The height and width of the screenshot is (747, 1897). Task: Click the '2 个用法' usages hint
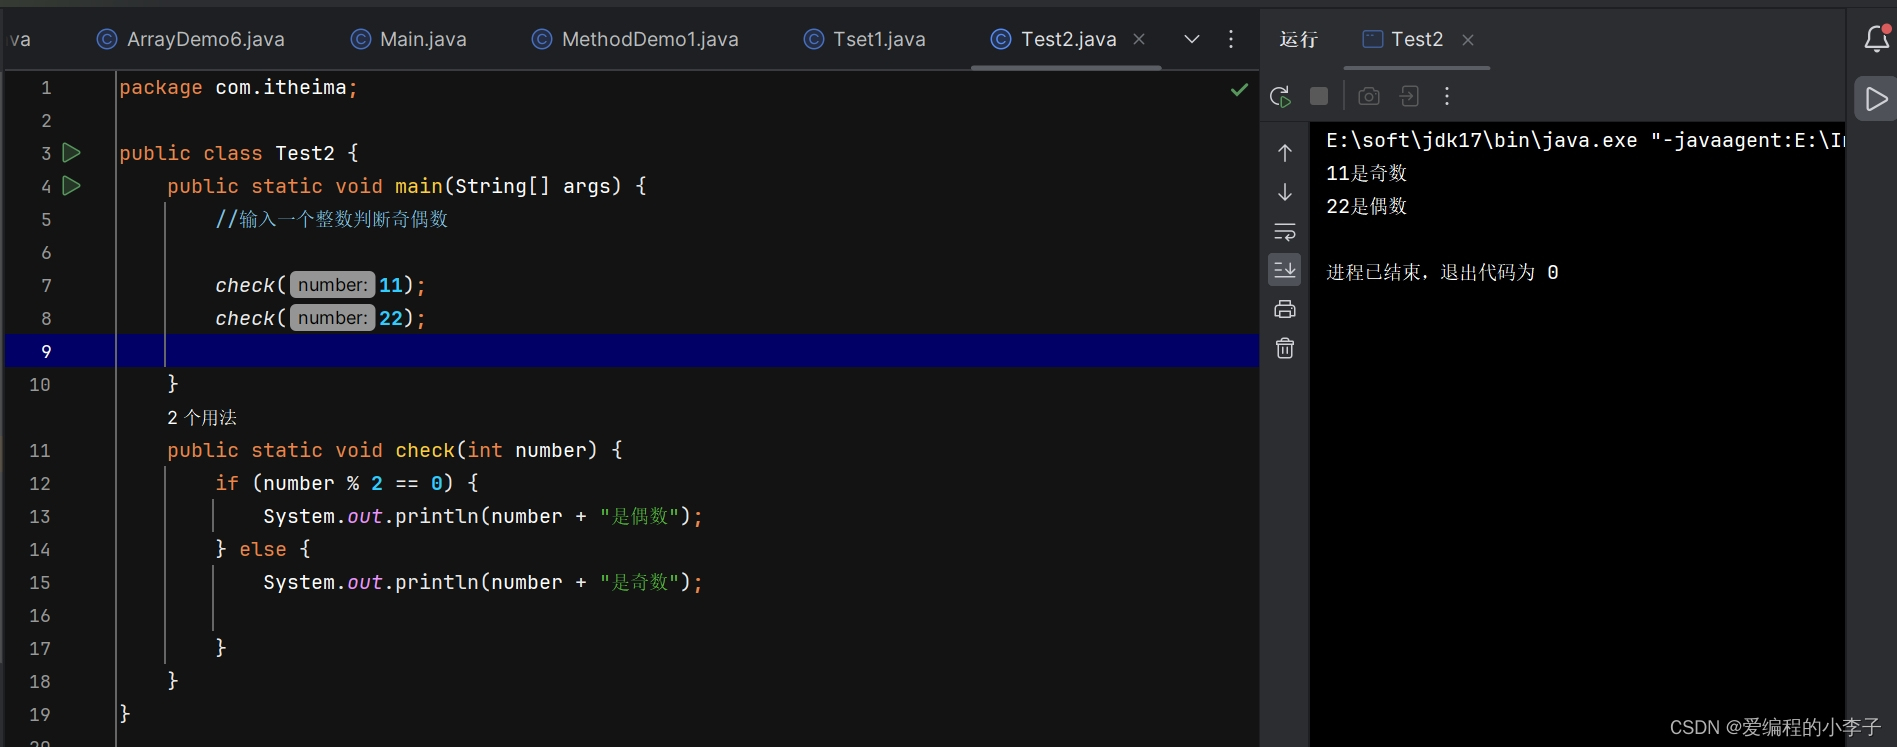click(x=202, y=417)
